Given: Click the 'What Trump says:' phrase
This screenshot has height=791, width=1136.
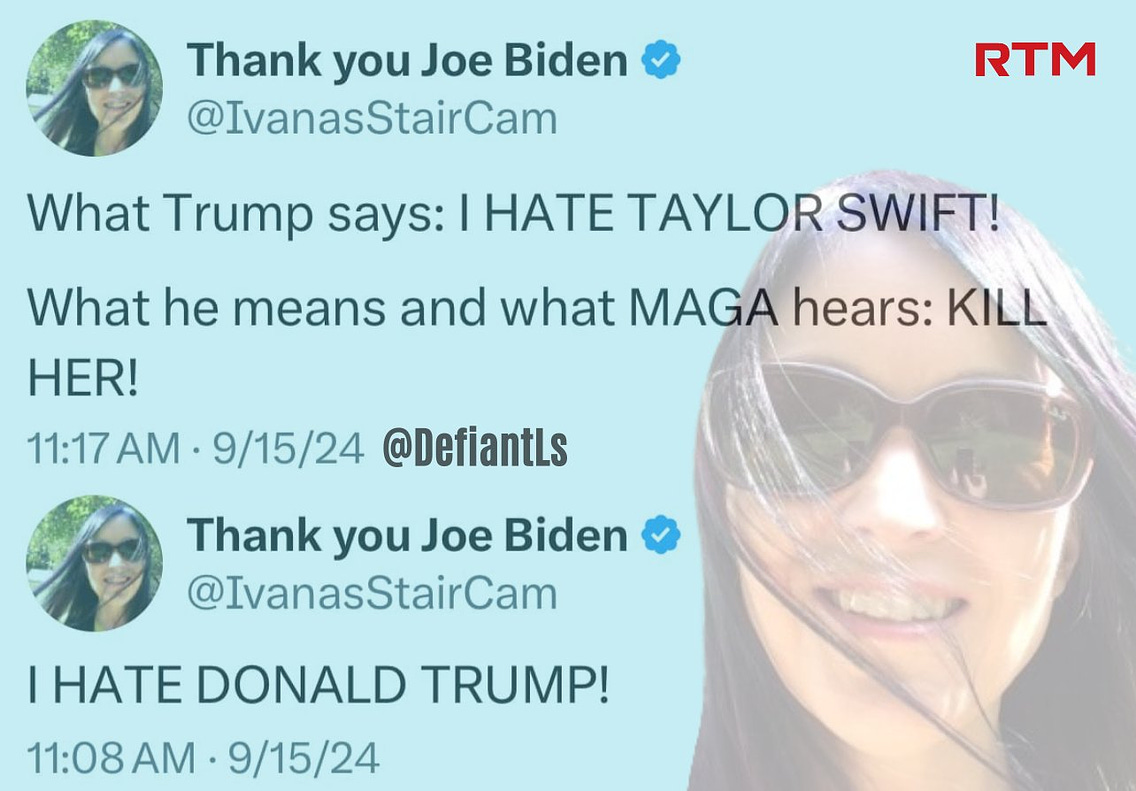Looking at the screenshot, I should tap(235, 214).
